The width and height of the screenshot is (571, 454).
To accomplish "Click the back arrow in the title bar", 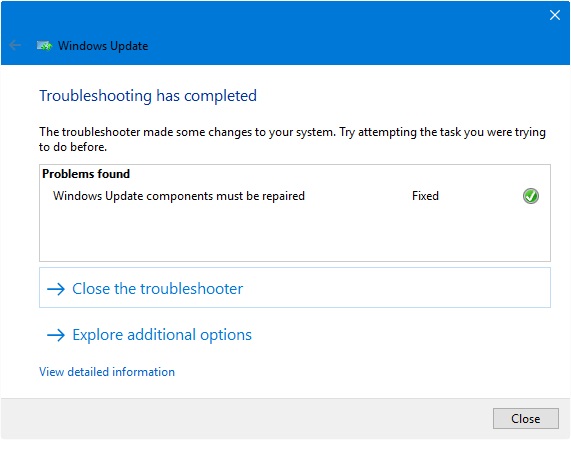I will [15, 46].
